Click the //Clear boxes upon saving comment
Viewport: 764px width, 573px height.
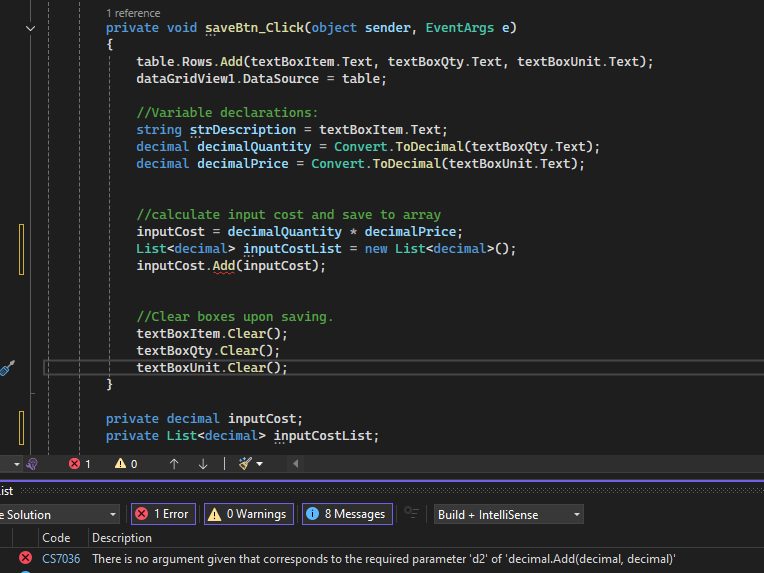click(235, 317)
